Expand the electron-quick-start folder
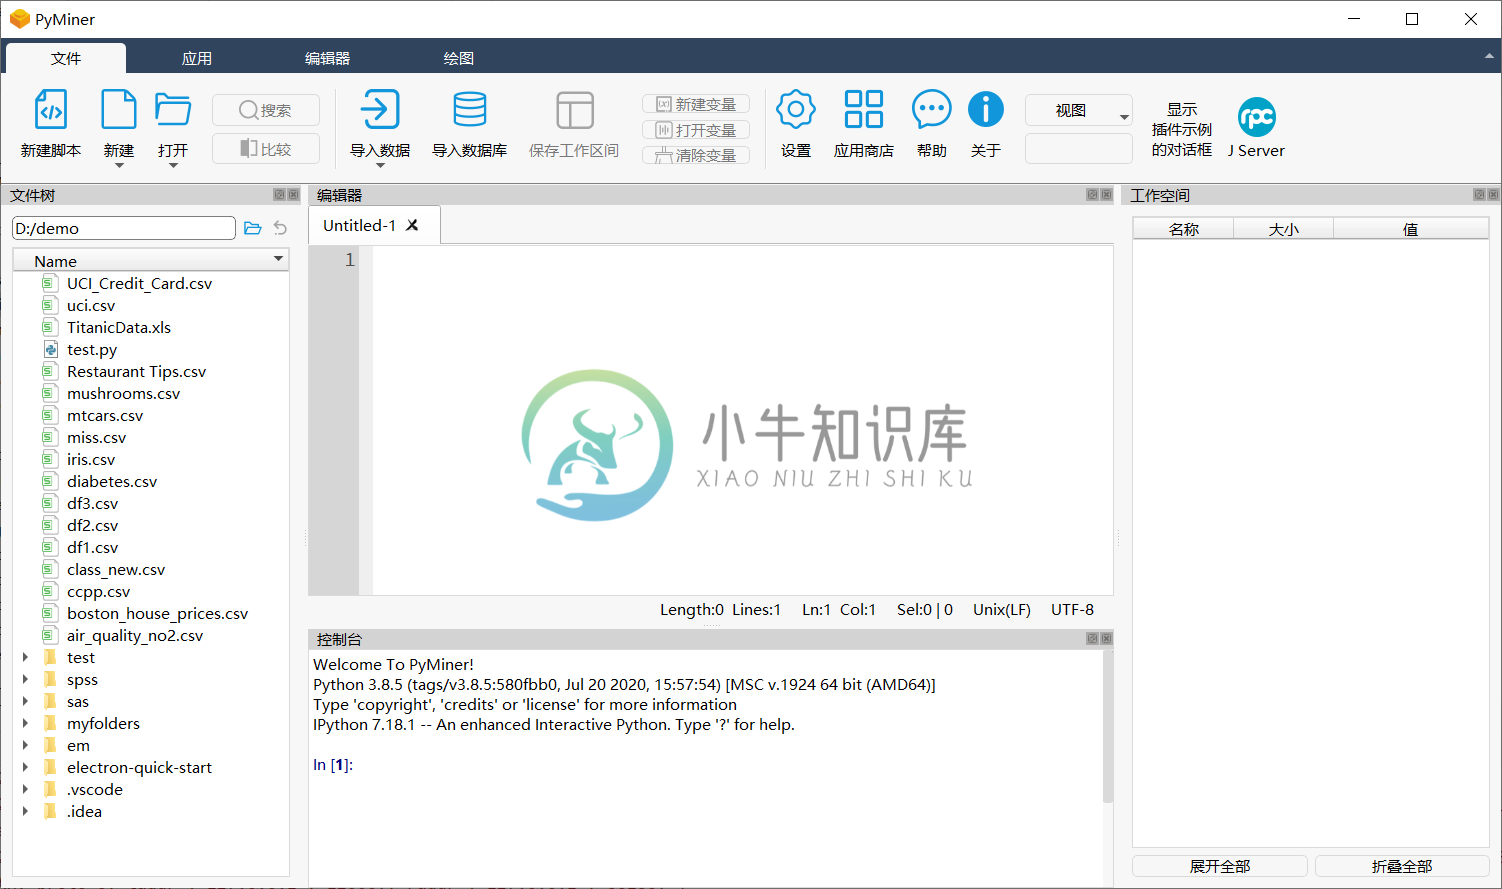The height and width of the screenshot is (889, 1502). pyautogui.click(x=25, y=768)
